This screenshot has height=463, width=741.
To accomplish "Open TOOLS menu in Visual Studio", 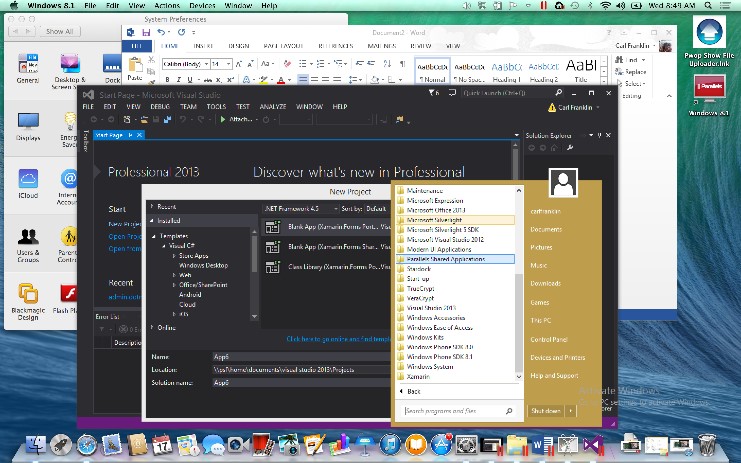I will pos(216,107).
